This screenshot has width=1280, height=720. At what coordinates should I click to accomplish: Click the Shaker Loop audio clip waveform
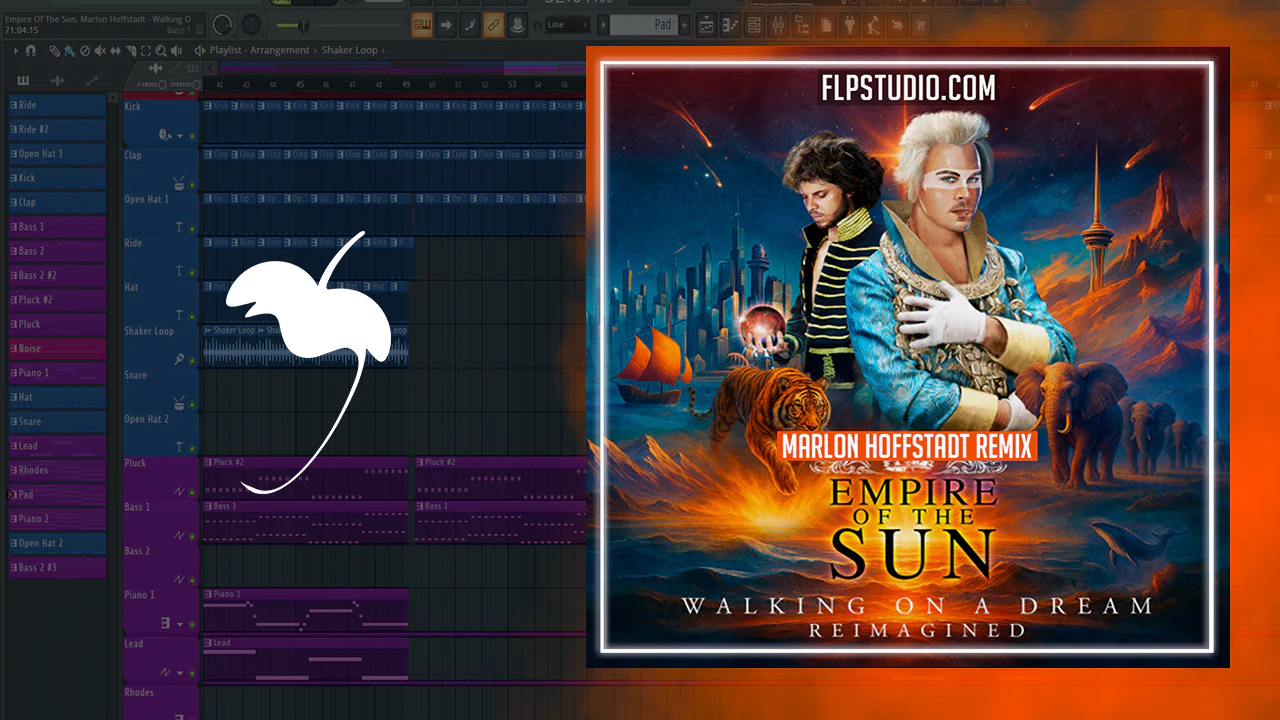(305, 352)
